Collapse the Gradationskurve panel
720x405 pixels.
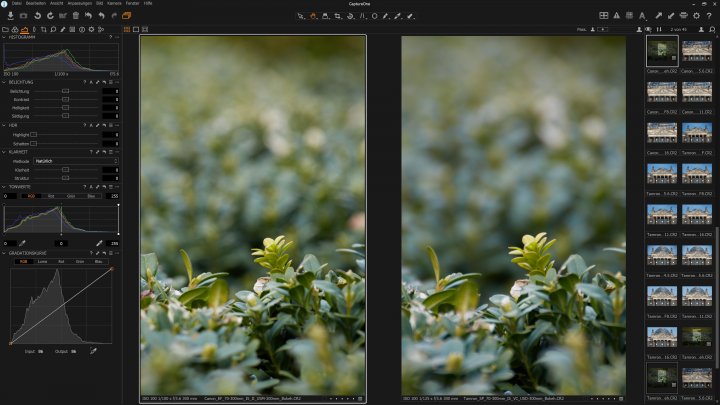pos(4,254)
